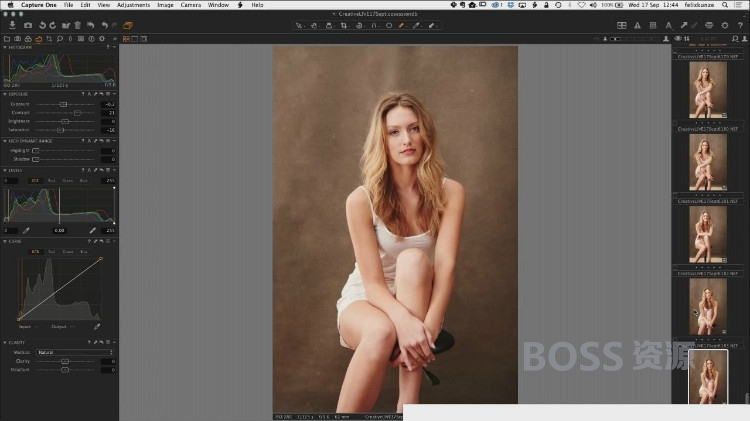Select the color picker eyedropper cursor tool
The image size is (750, 421).
click(417, 25)
